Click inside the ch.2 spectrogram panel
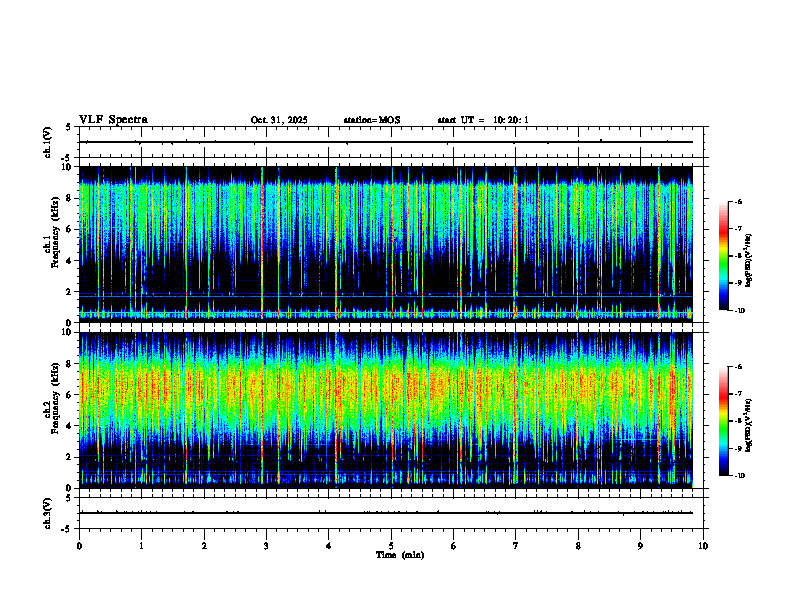 click(x=386, y=410)
